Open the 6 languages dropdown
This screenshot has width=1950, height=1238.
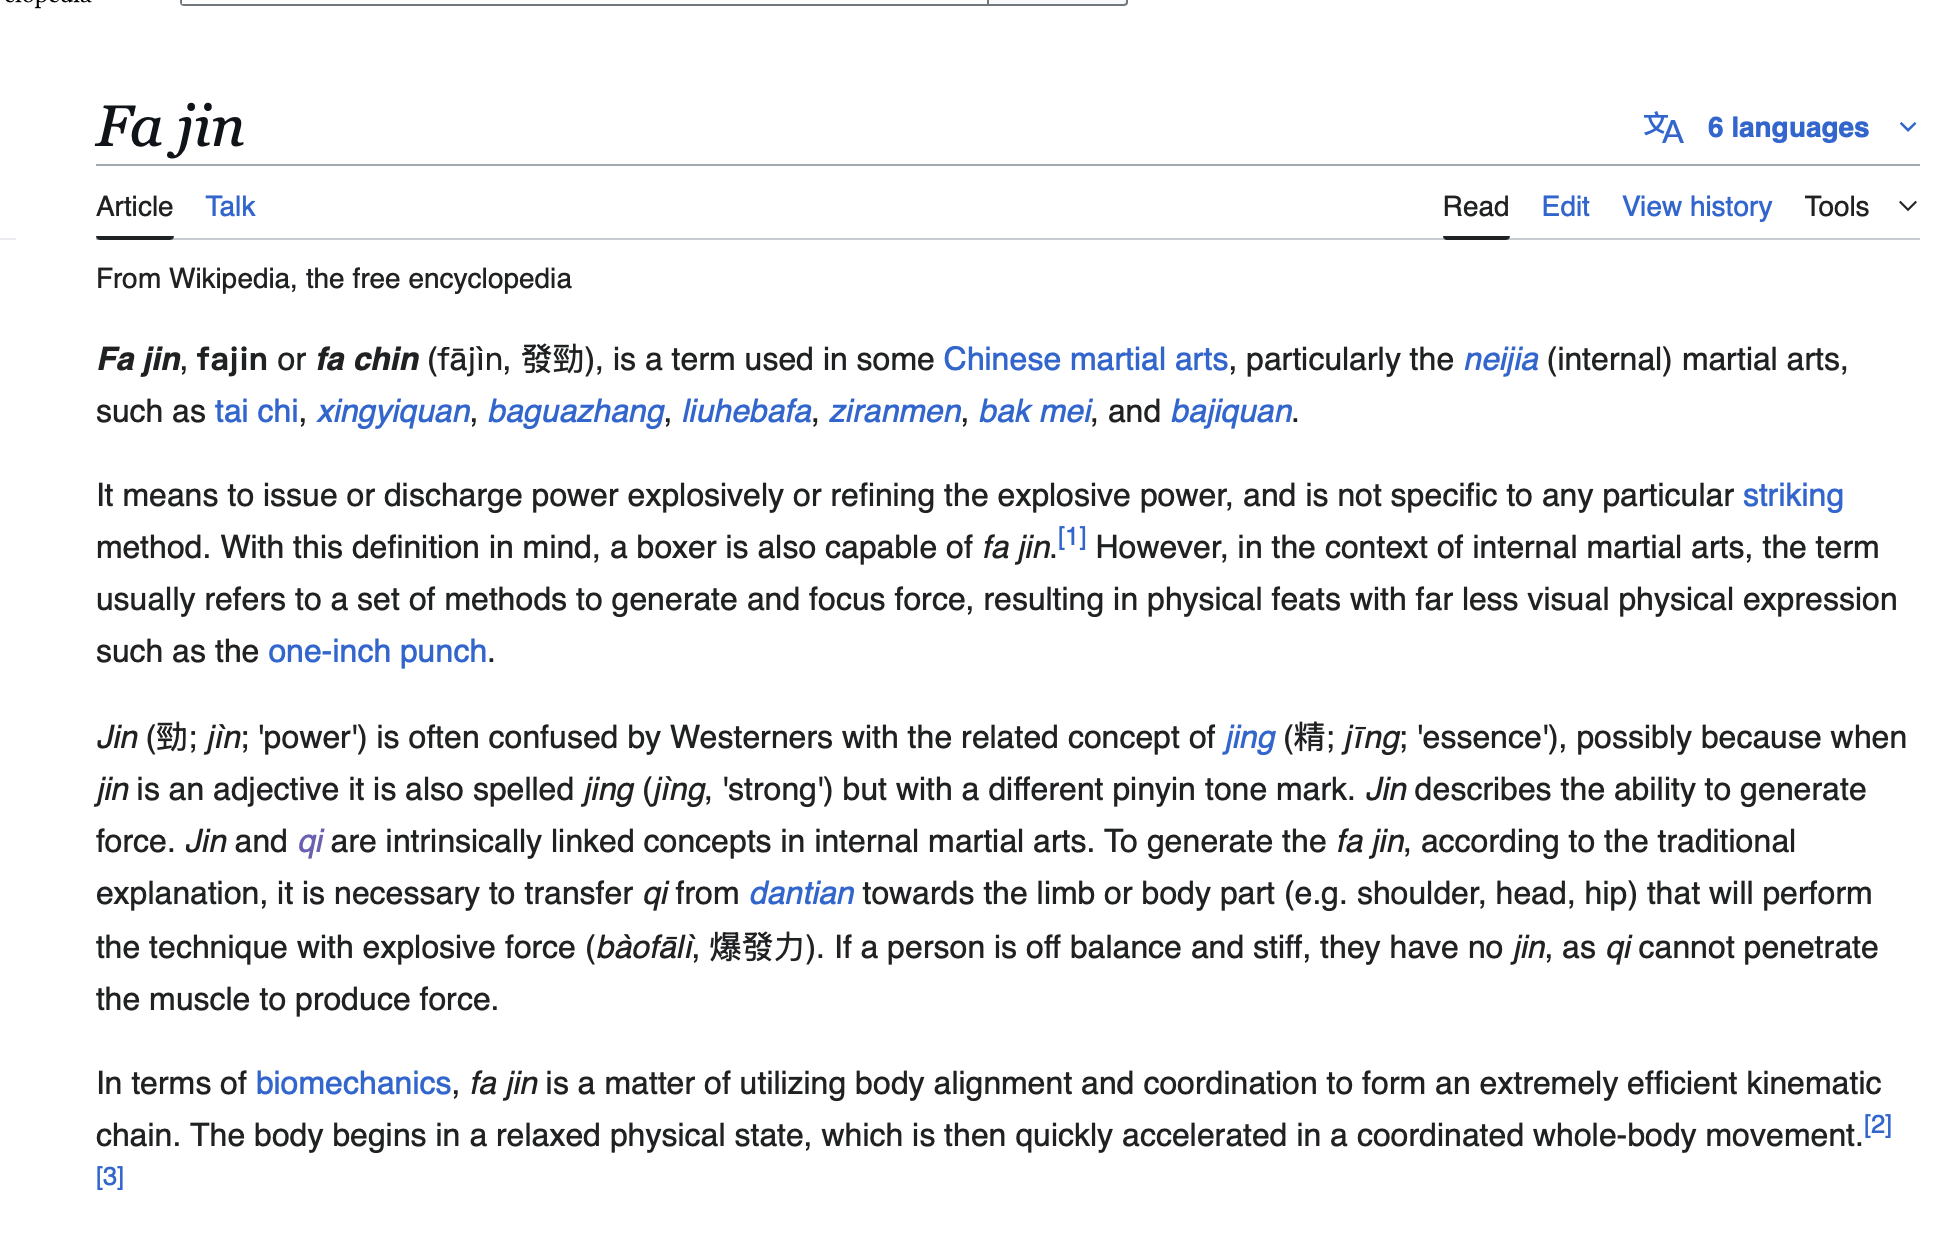pyautogui.click(x=1787, y=127)
